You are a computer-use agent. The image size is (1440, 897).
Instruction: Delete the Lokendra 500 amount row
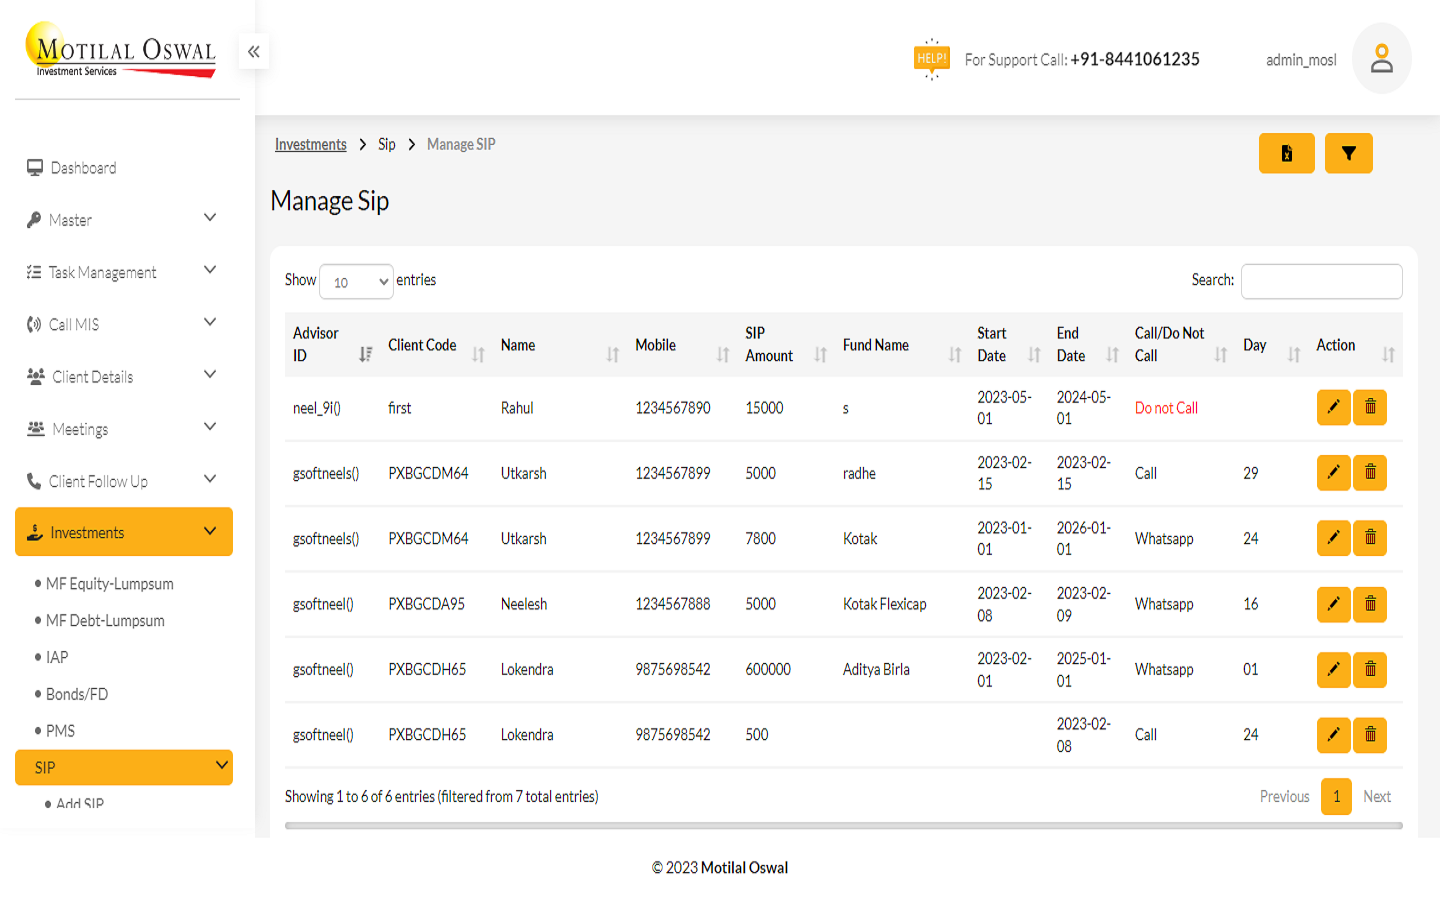coord(1370,735)
